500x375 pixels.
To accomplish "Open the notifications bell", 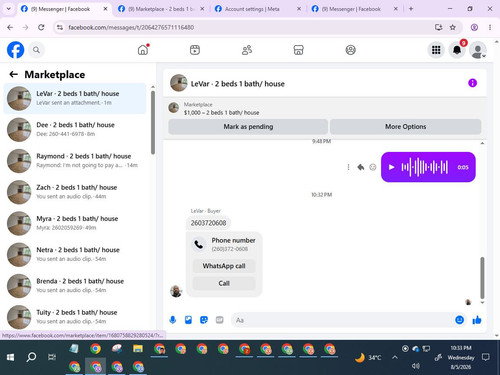I will point(457,50).
